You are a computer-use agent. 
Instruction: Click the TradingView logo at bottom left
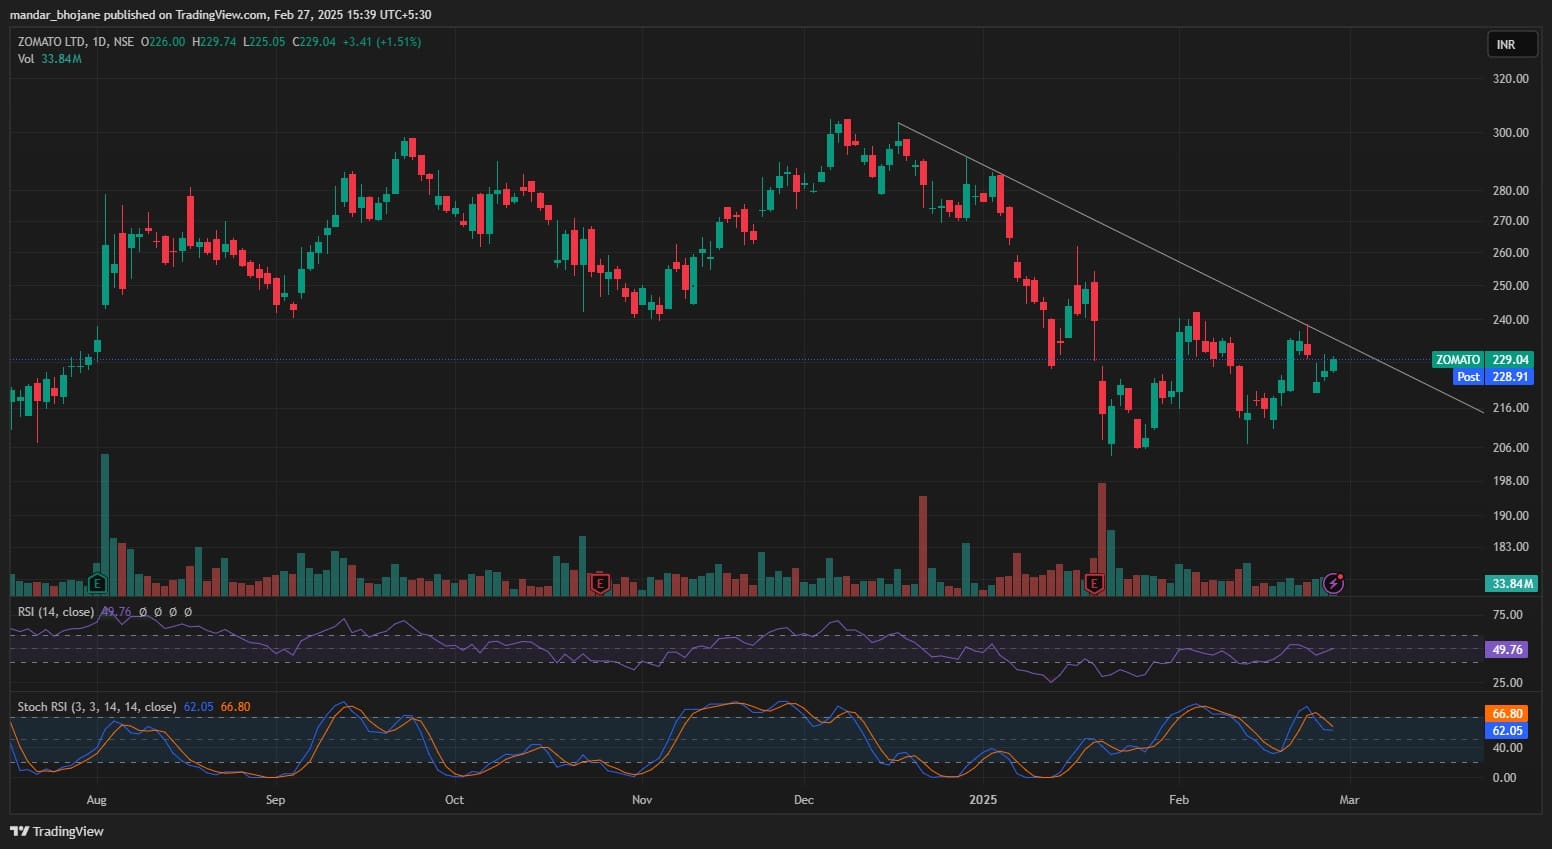click(57, 831)
